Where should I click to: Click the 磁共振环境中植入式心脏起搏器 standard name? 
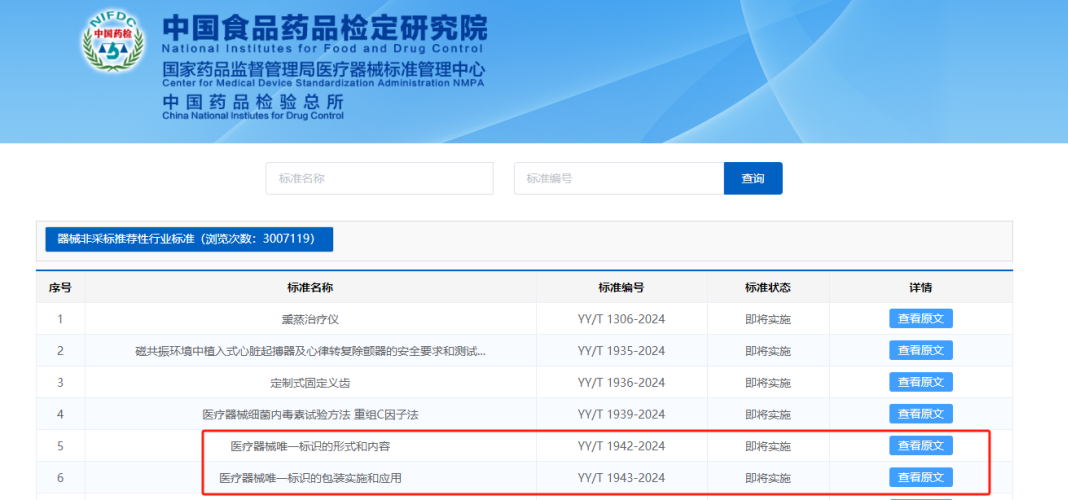(310, 351)
